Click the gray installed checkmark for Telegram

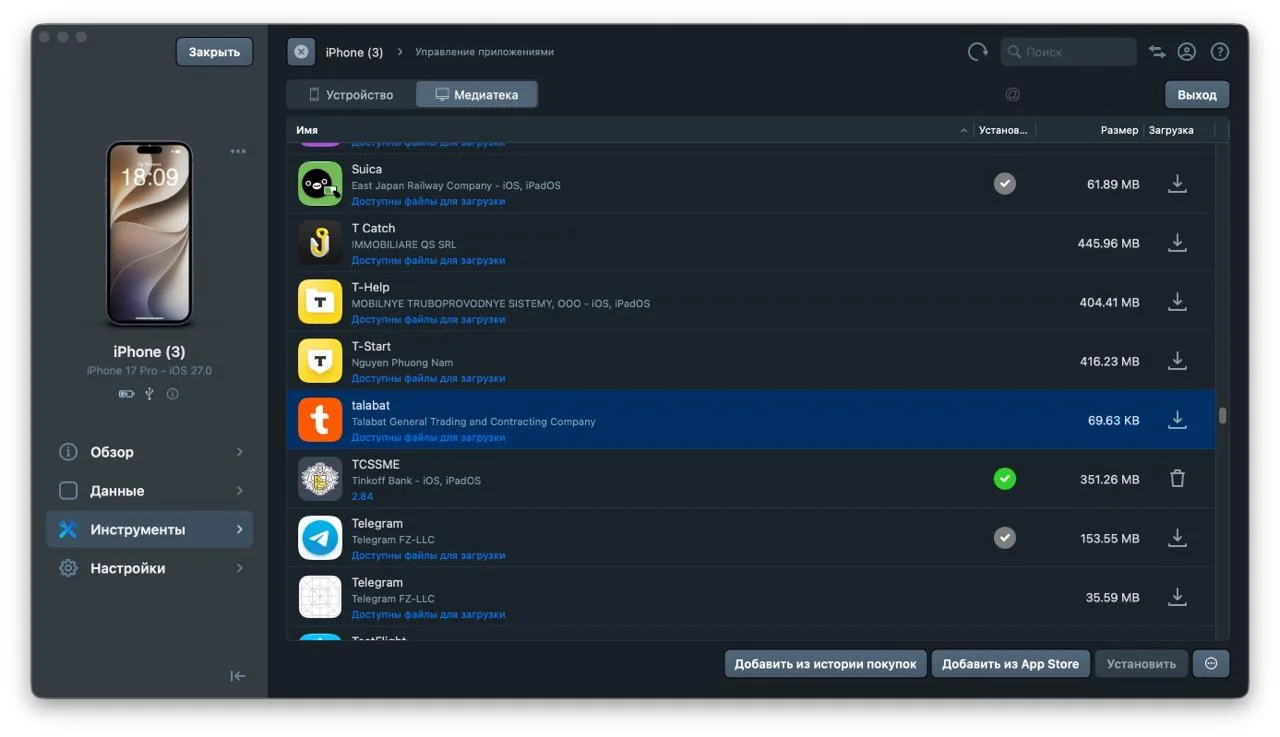1005,538
